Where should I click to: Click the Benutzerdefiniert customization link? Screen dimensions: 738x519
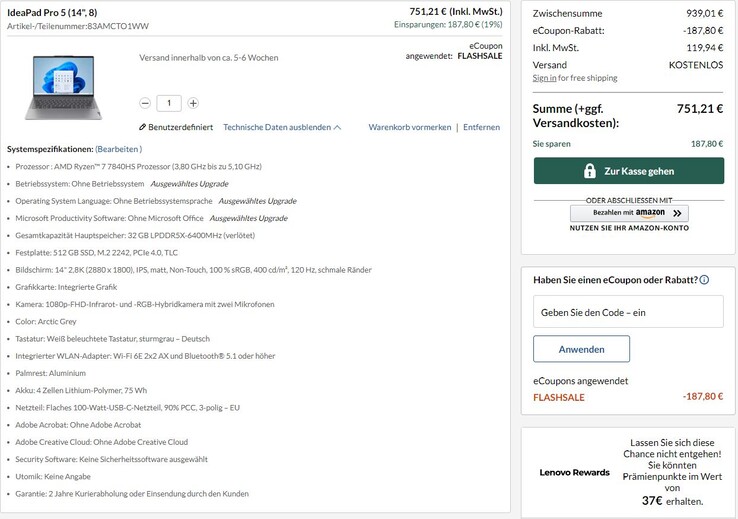point(180,128)
